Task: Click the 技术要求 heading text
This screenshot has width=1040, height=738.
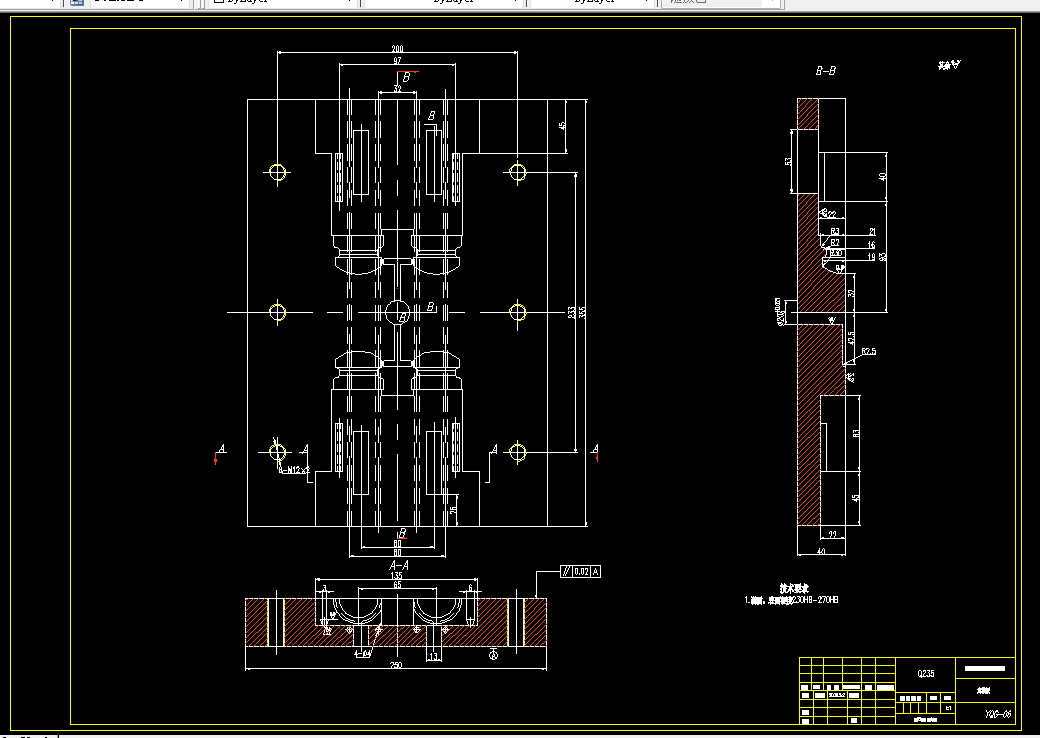Action: (x=793, y=589)
